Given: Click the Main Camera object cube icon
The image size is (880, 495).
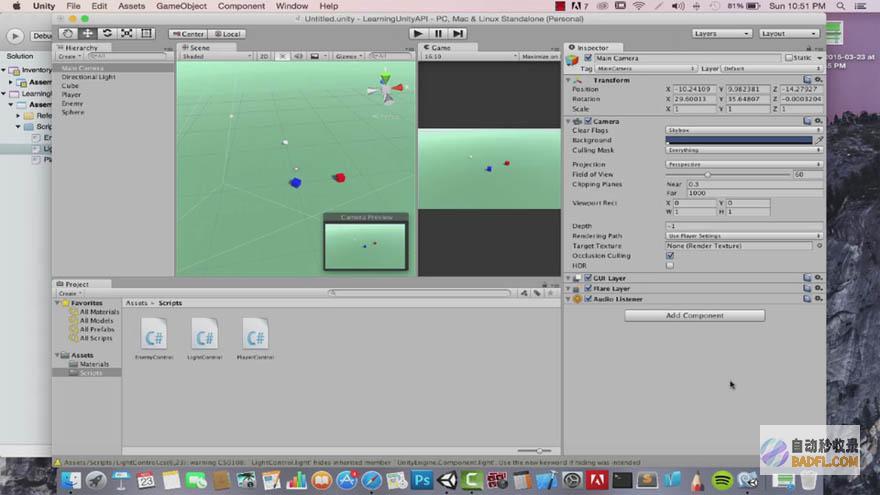Looking at the screenshot, I should coord(572,60).
